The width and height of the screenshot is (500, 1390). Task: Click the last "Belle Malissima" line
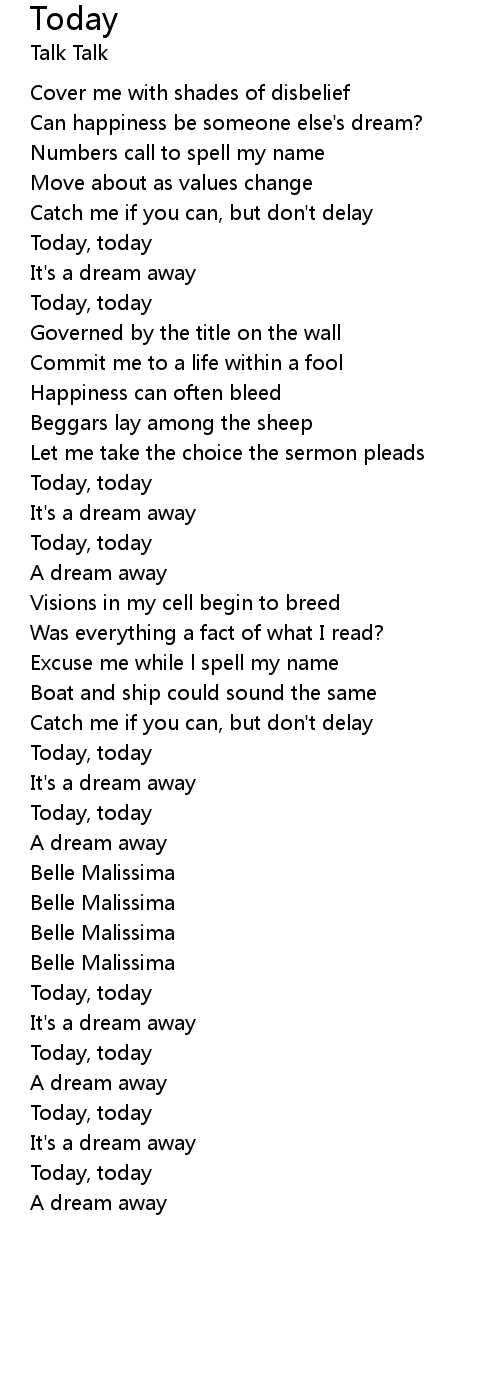coord(102,963)
